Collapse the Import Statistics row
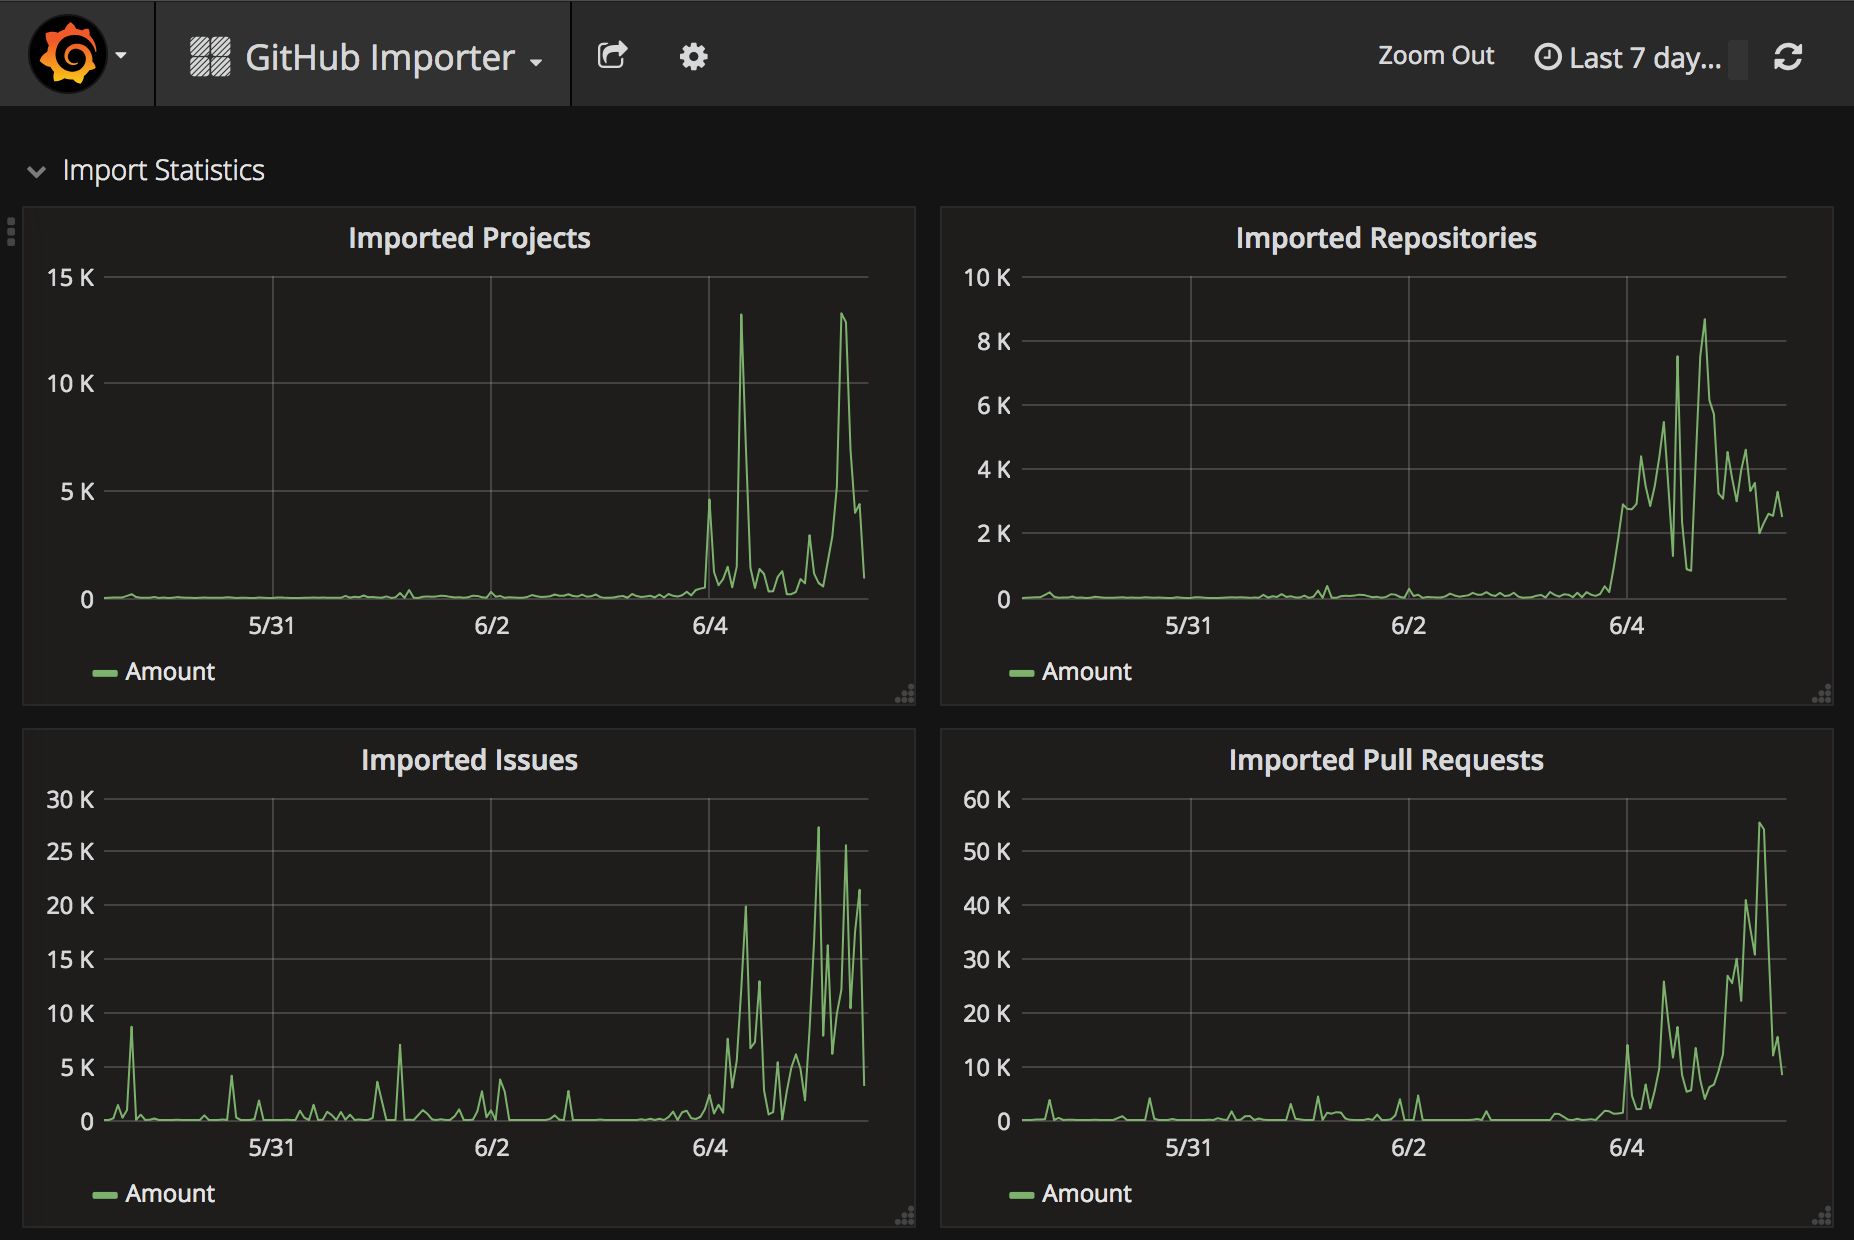1854x1240 pixels. pos(37,171)
